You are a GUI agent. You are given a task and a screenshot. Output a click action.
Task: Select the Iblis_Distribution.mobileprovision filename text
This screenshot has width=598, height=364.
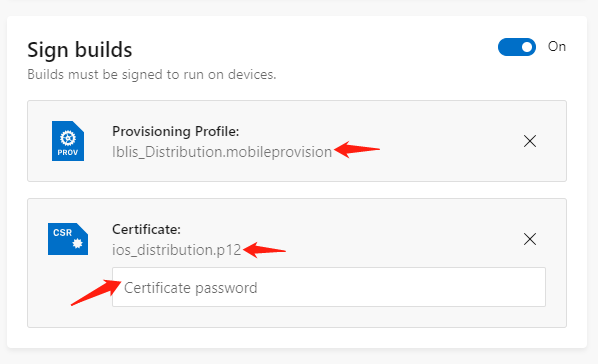tap(222, 152)
